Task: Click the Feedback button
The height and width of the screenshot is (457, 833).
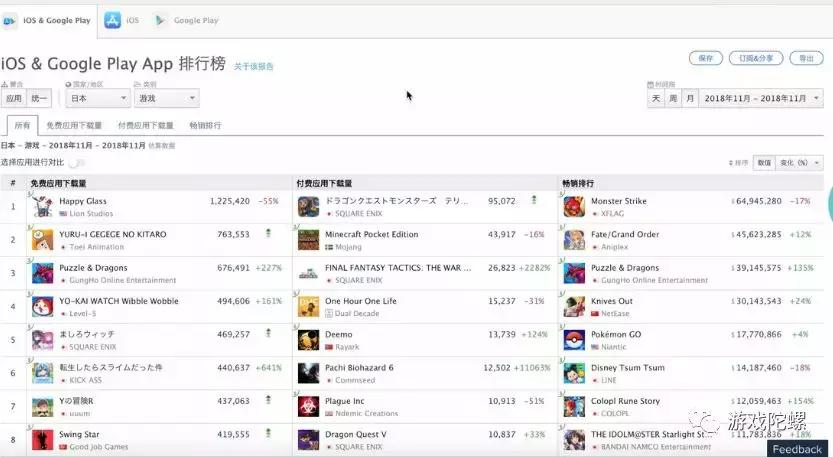Action: 797,449
